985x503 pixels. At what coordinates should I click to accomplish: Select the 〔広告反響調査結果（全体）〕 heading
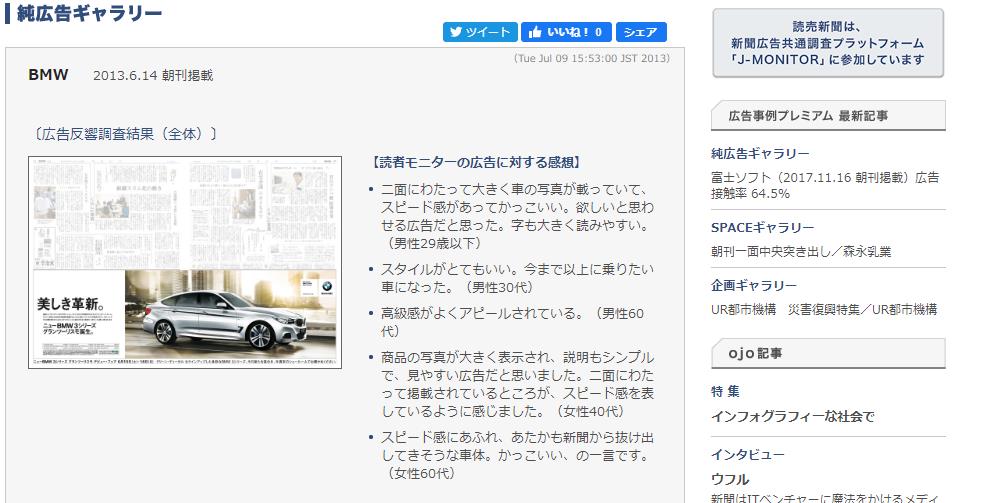click(126, 134)
